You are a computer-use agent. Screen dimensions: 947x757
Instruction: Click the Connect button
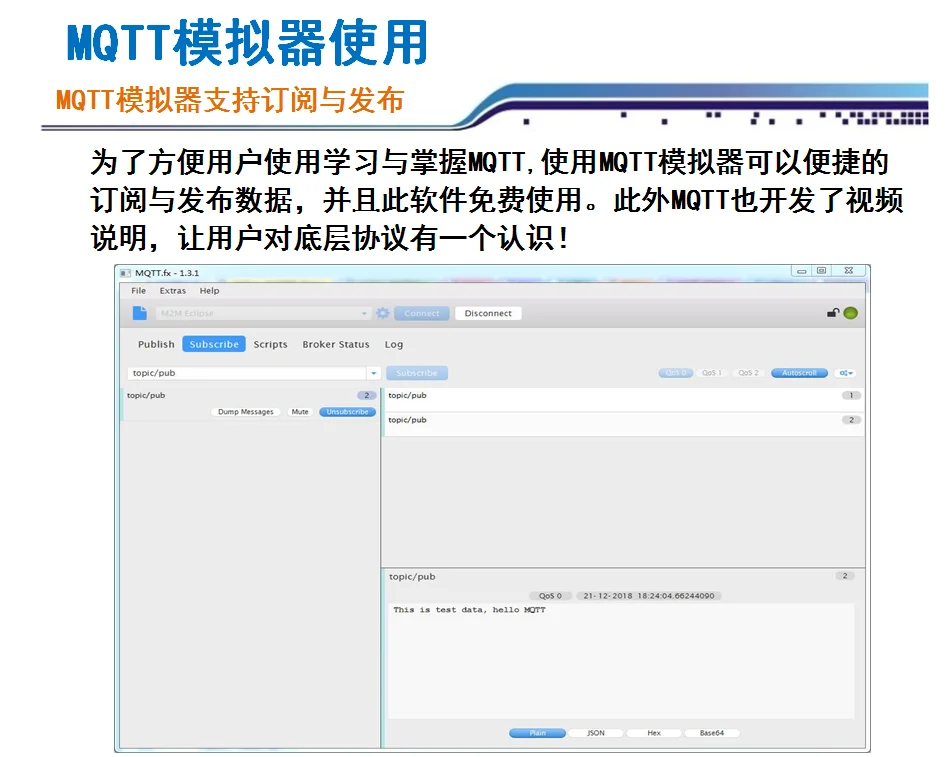(422, 313)
